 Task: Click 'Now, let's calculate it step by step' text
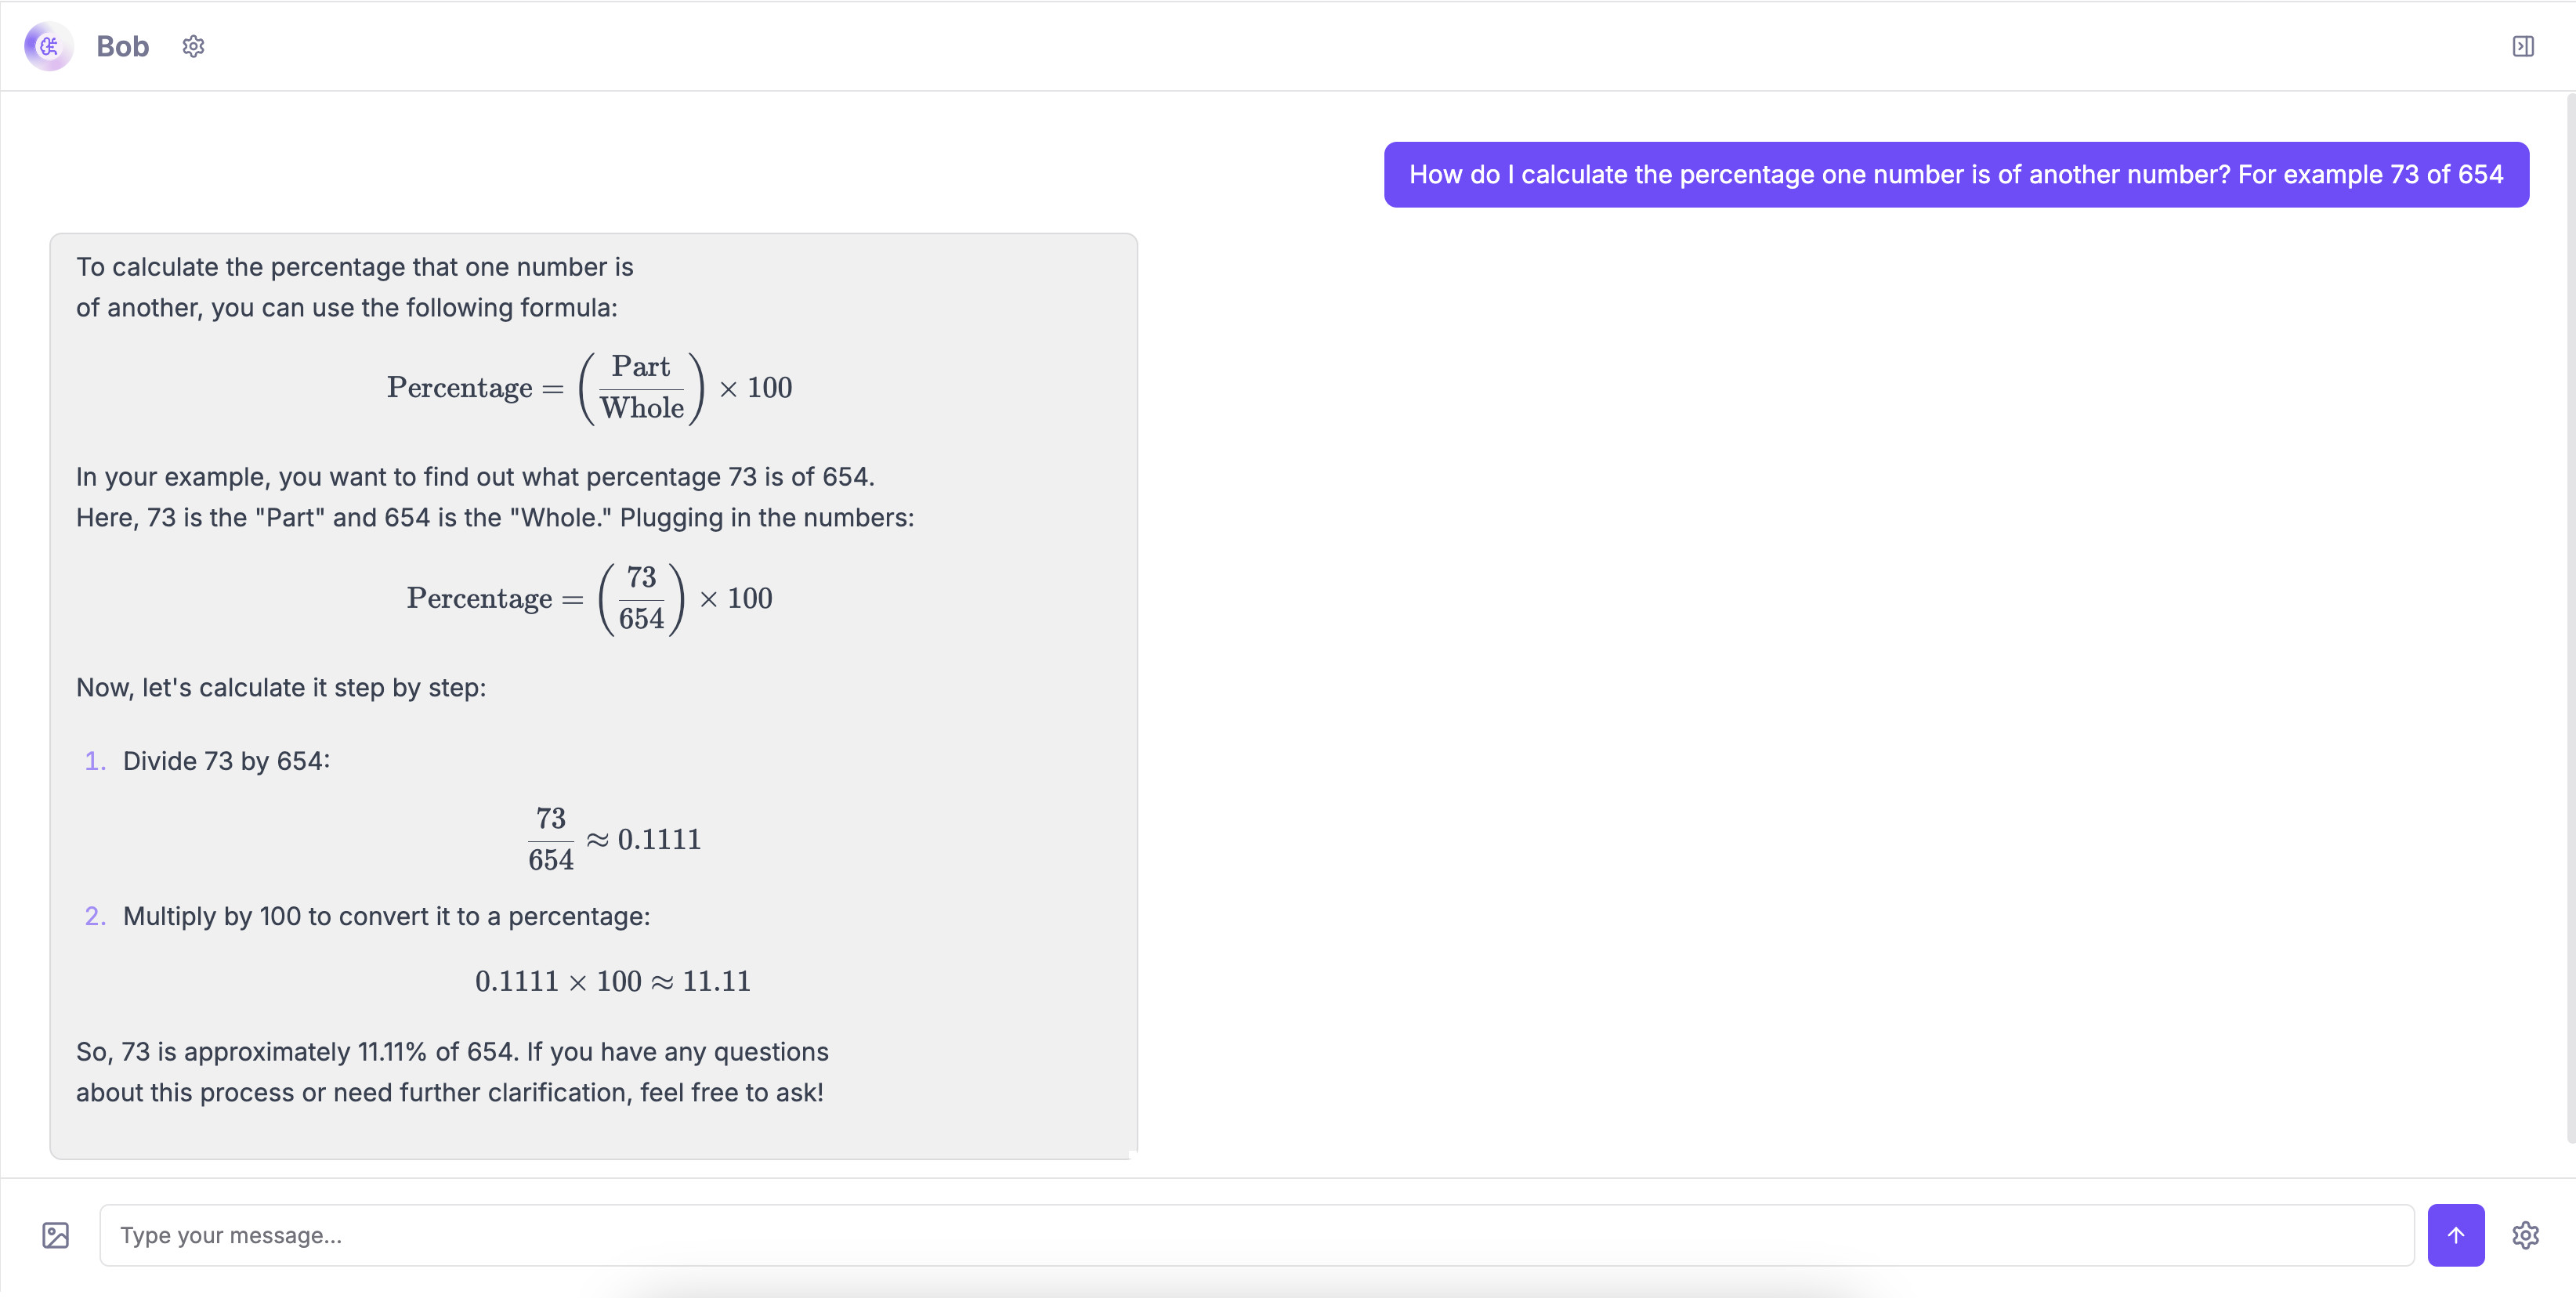[x=281, y=688]
